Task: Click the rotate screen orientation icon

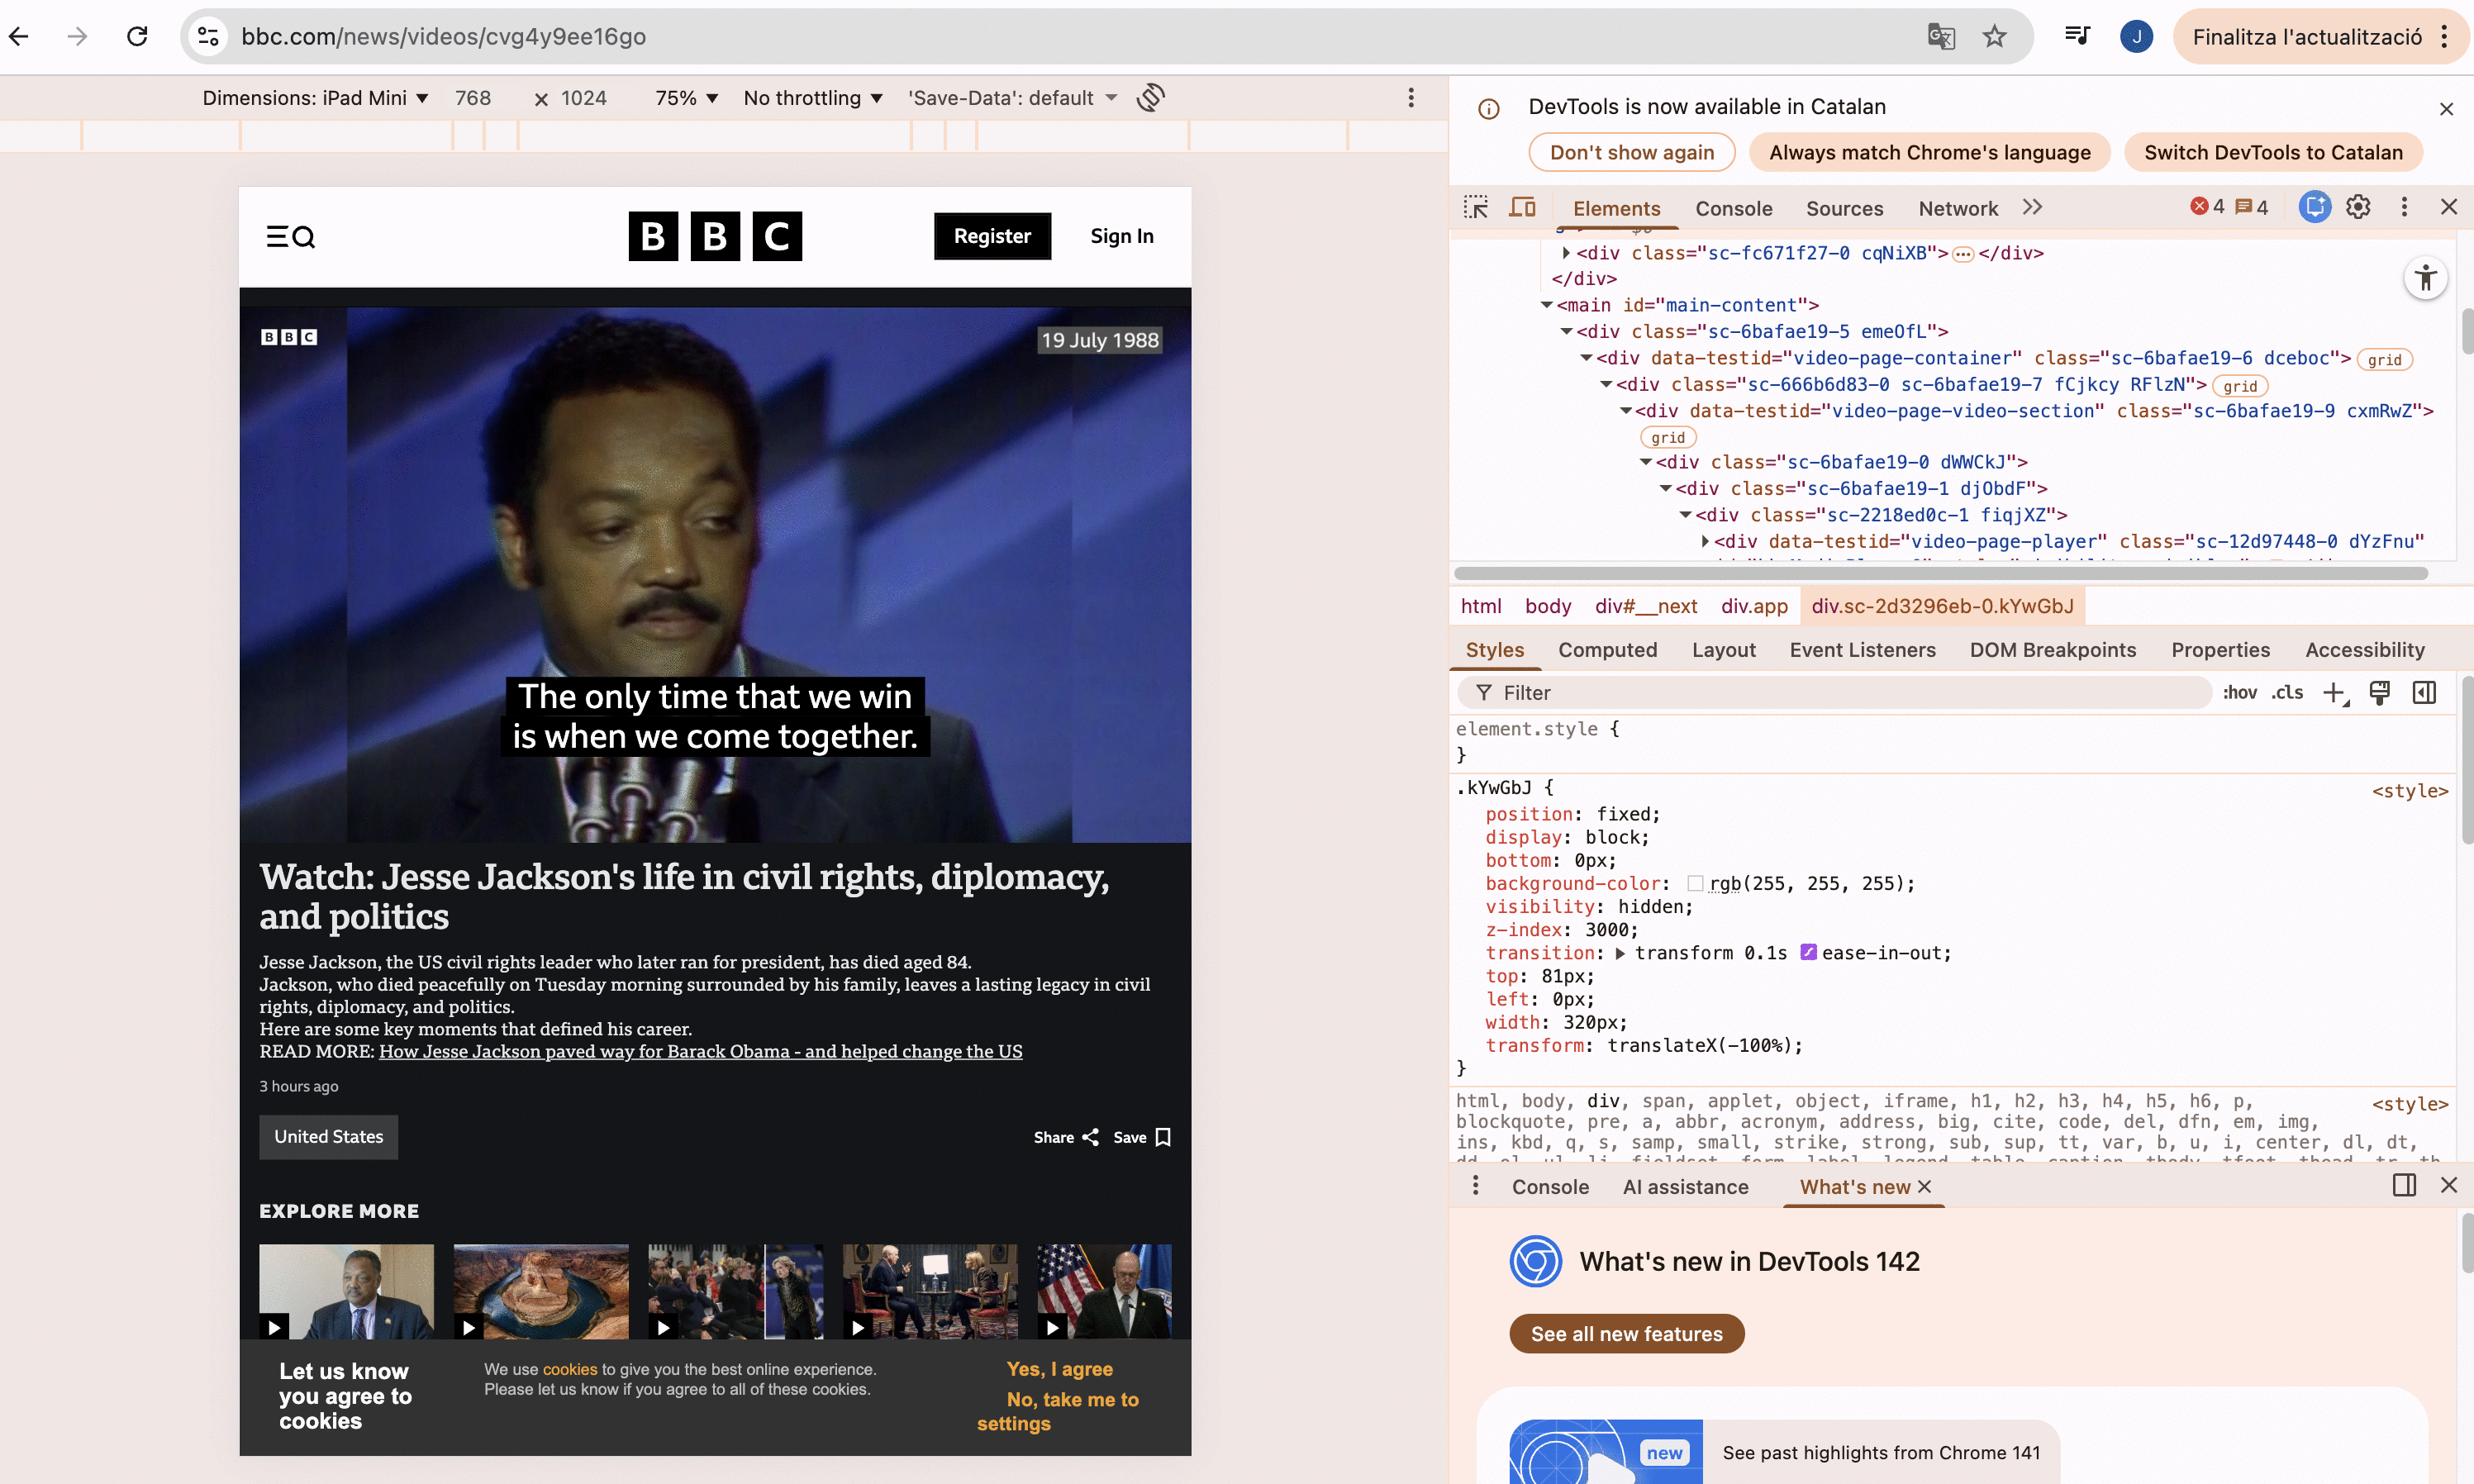Action: (x=1151, y=97)
